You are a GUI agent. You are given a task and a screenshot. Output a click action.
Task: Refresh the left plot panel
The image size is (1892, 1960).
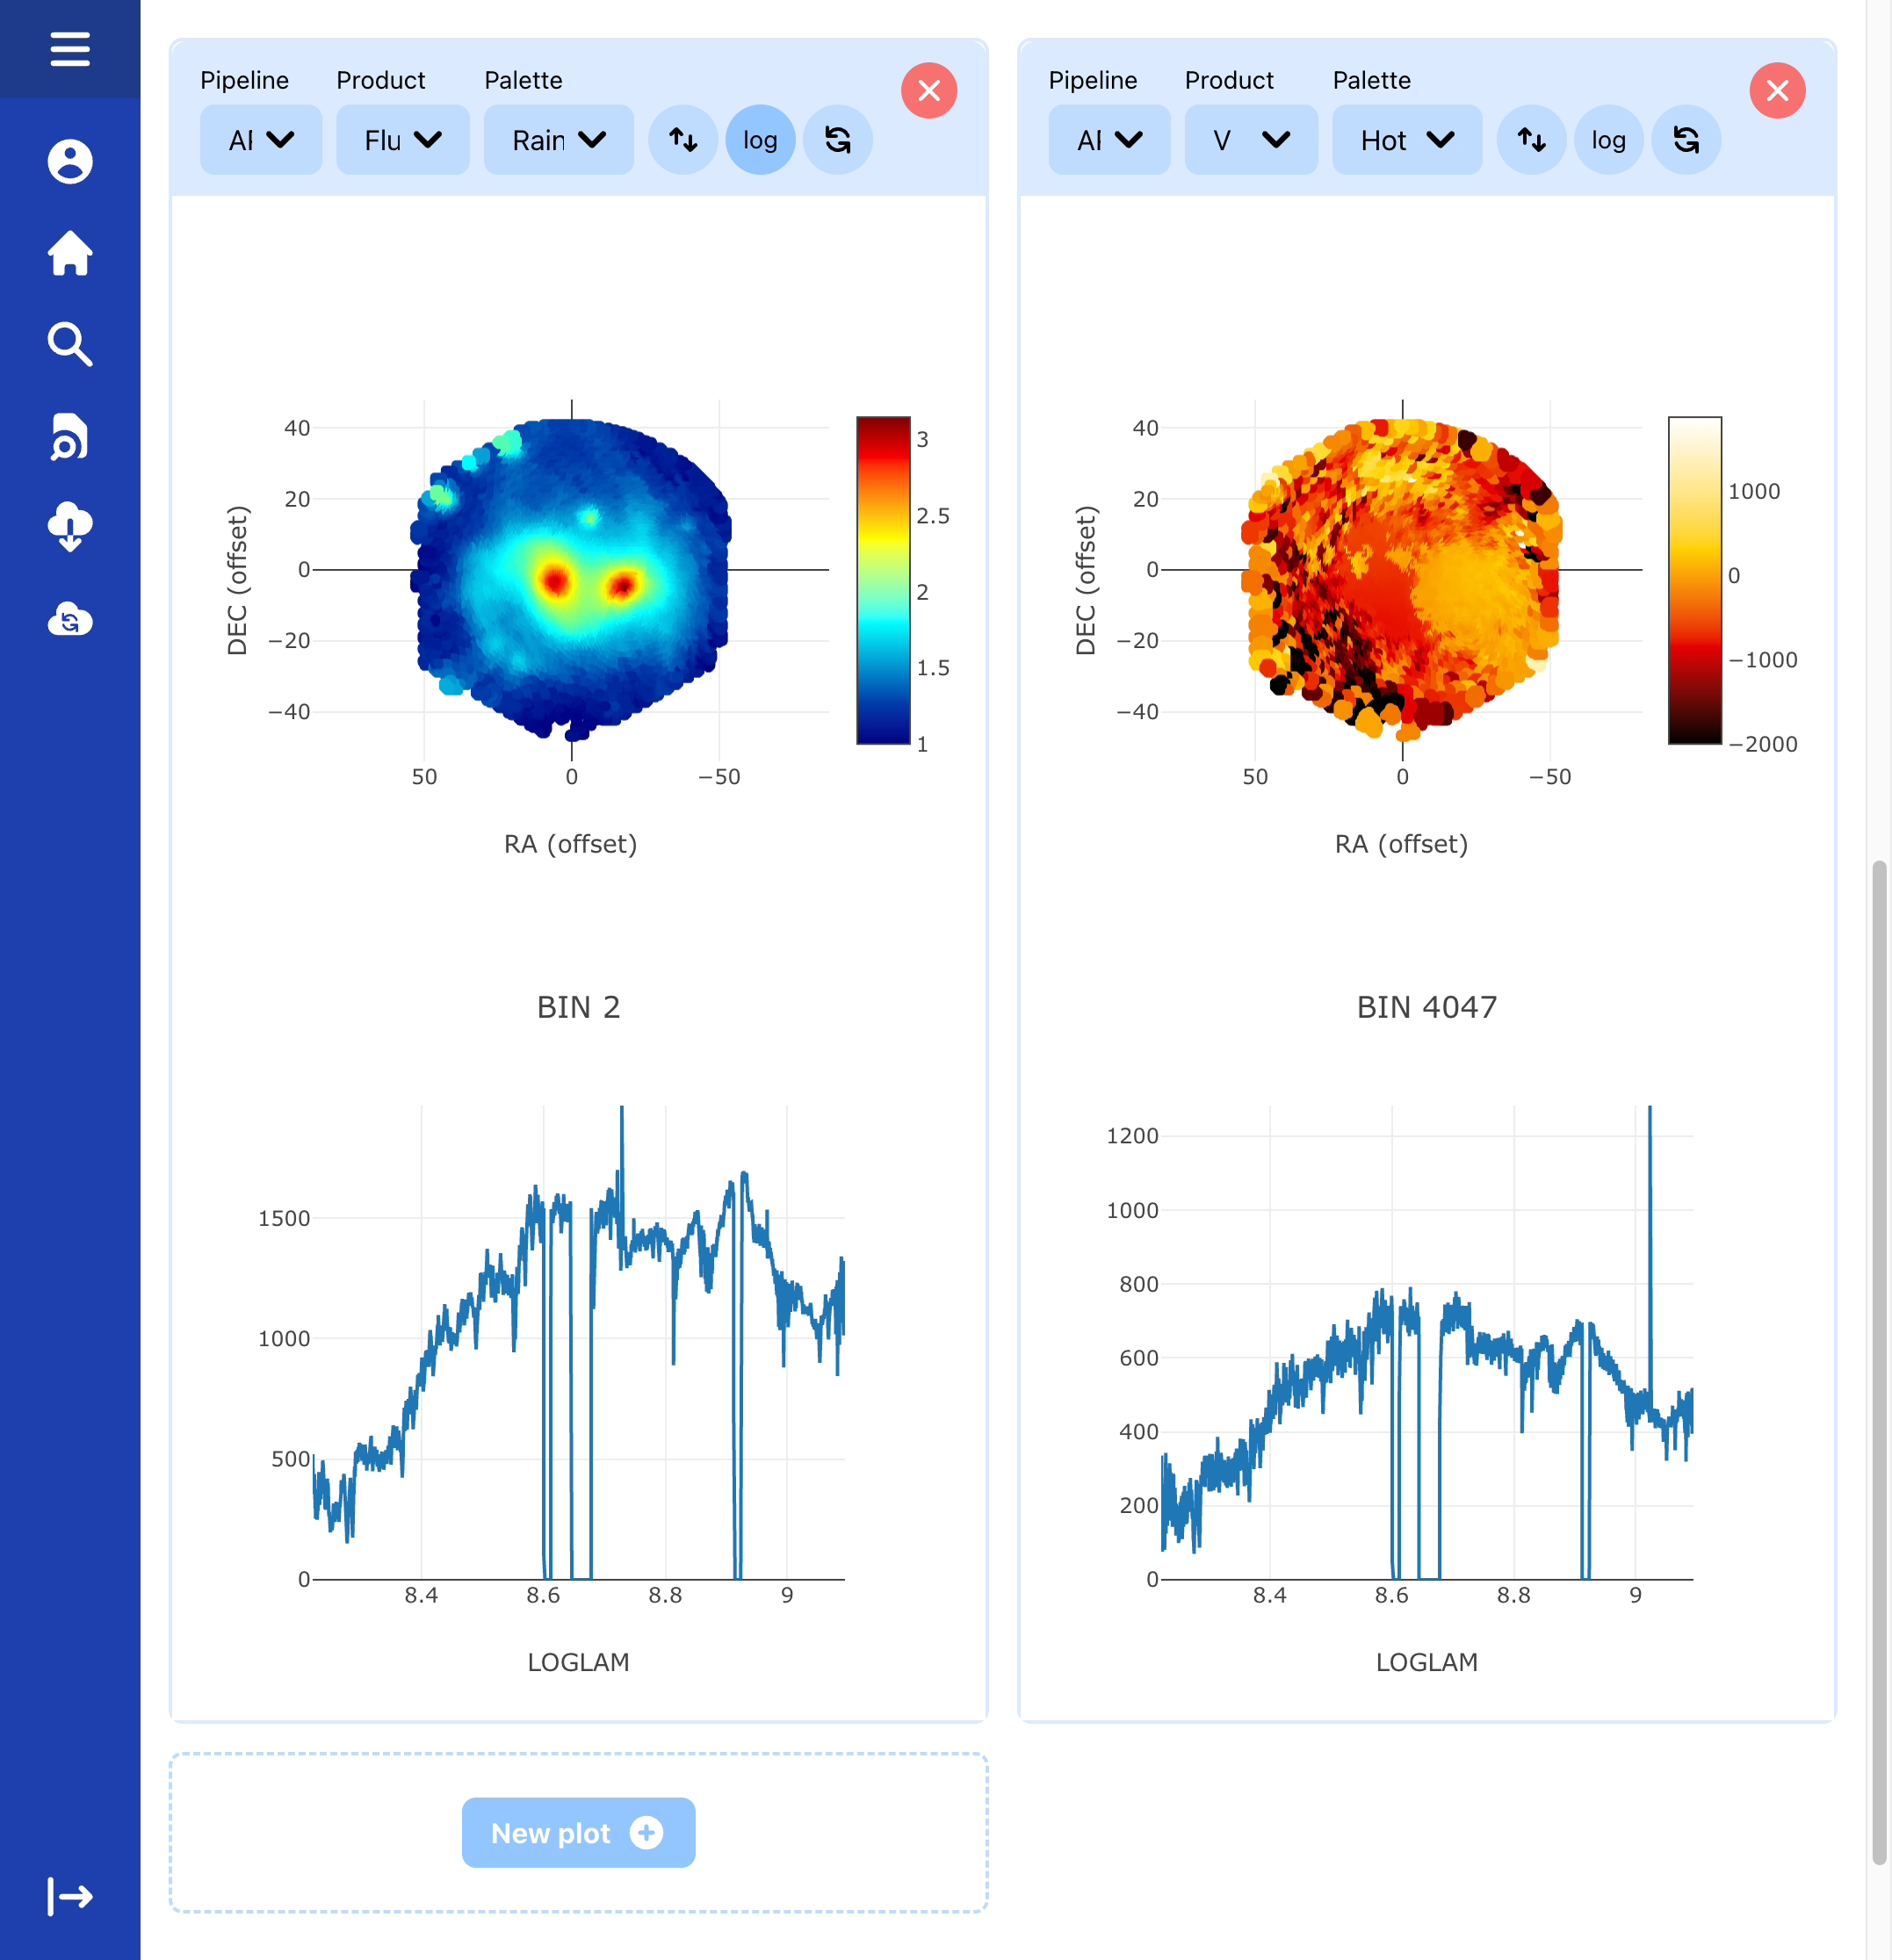click(x=838, y=140)
